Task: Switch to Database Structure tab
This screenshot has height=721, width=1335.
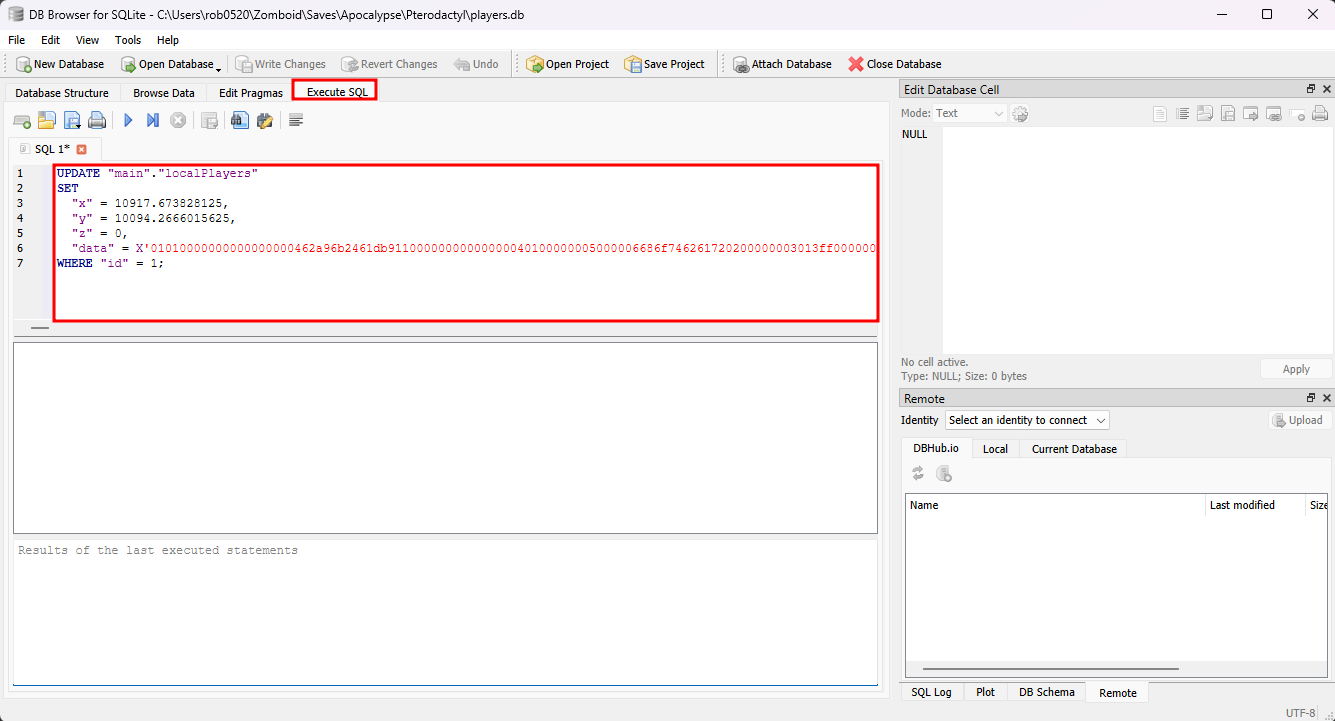Action: pos(62,93)
